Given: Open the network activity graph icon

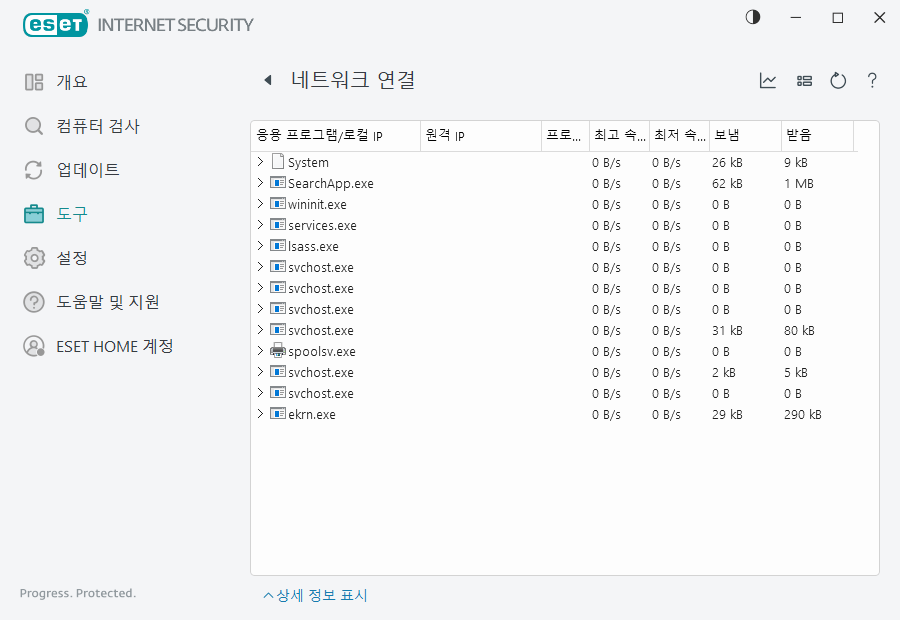Looking at the screenshot, I should coord(768,81).
